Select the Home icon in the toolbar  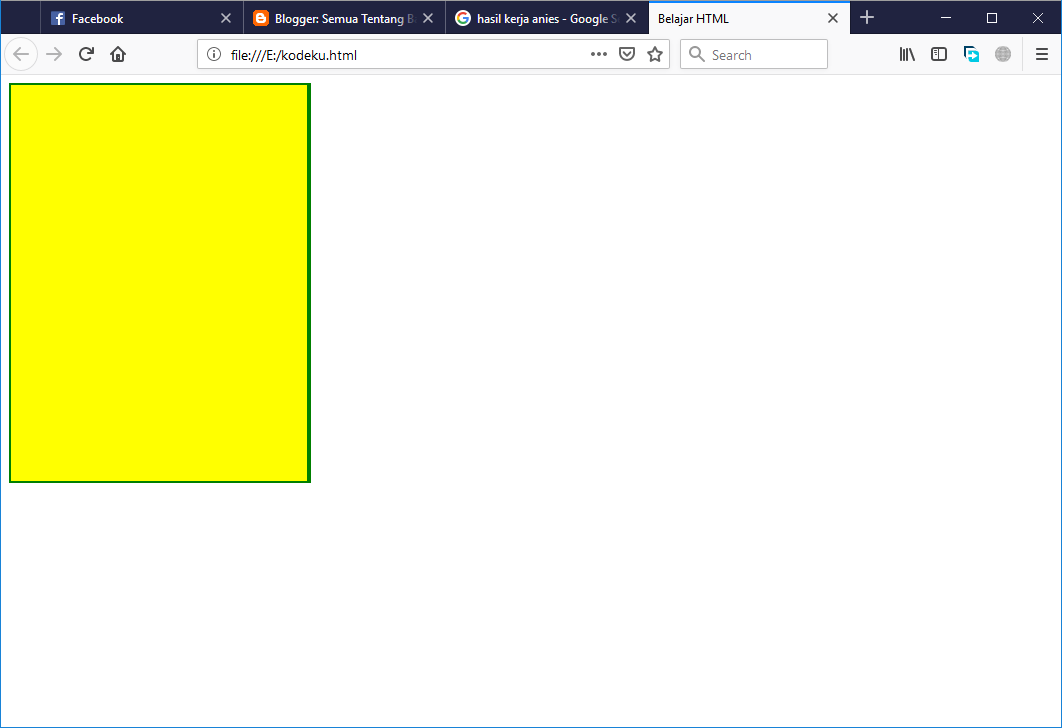(117, 54)
